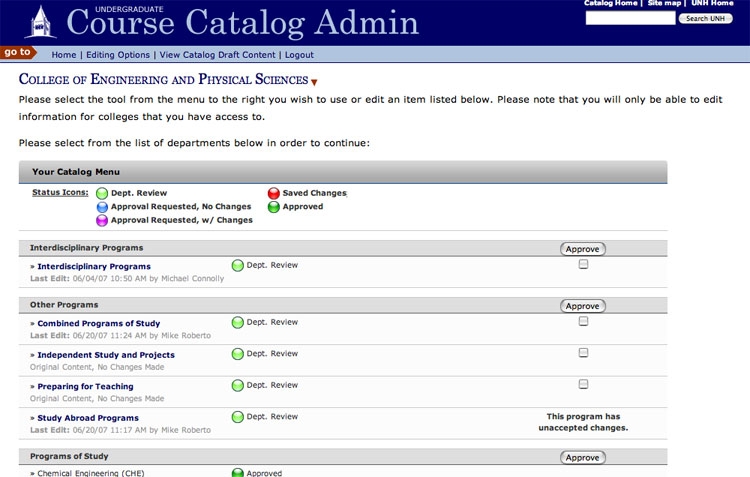Click the dark green Approved legend icon
The image size is (750, 477).
[x=274, y=207]
